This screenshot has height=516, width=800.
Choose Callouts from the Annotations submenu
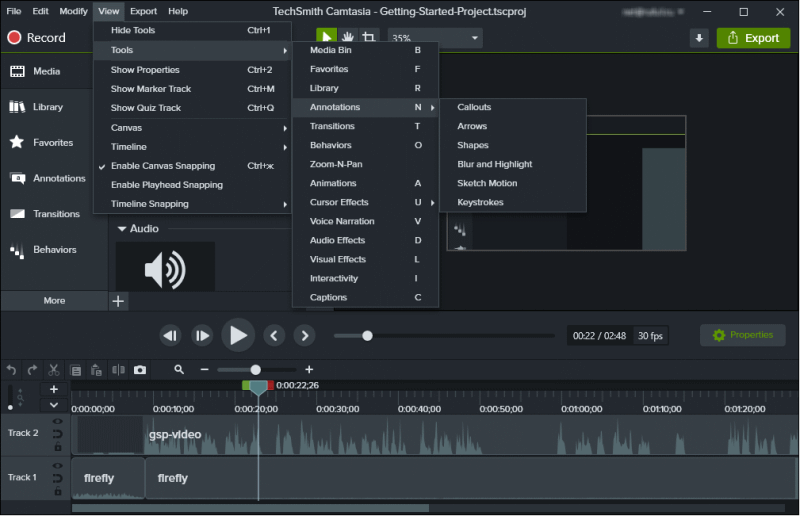coord(474,107)
